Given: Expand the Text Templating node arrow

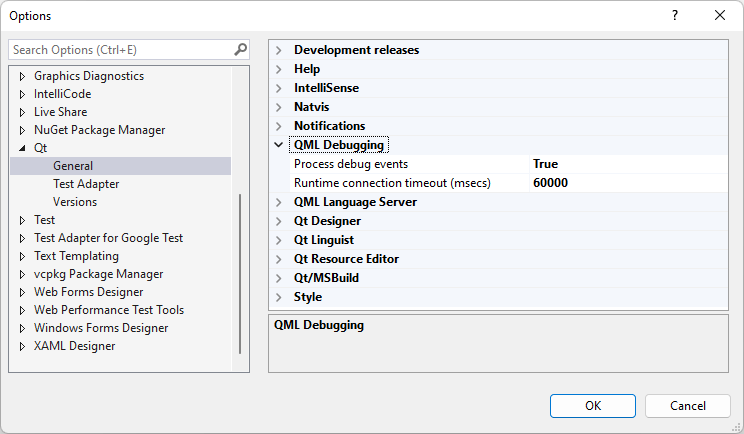Looking at the screenshot, I should (x=22, y=256).
